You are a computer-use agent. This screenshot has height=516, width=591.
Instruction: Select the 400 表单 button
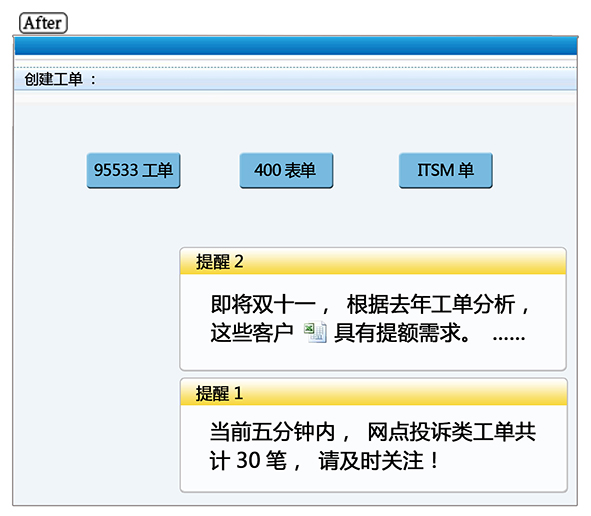point(286,170)
